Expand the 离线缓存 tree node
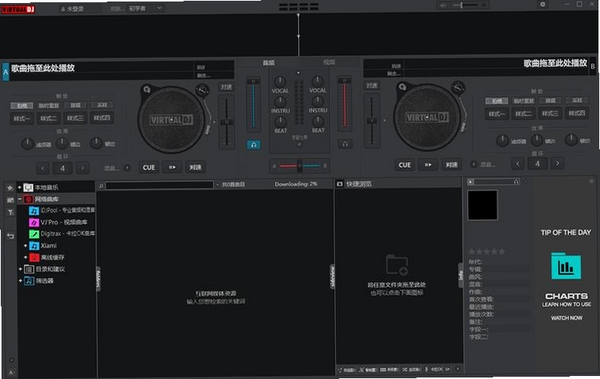 pos(25,258)
